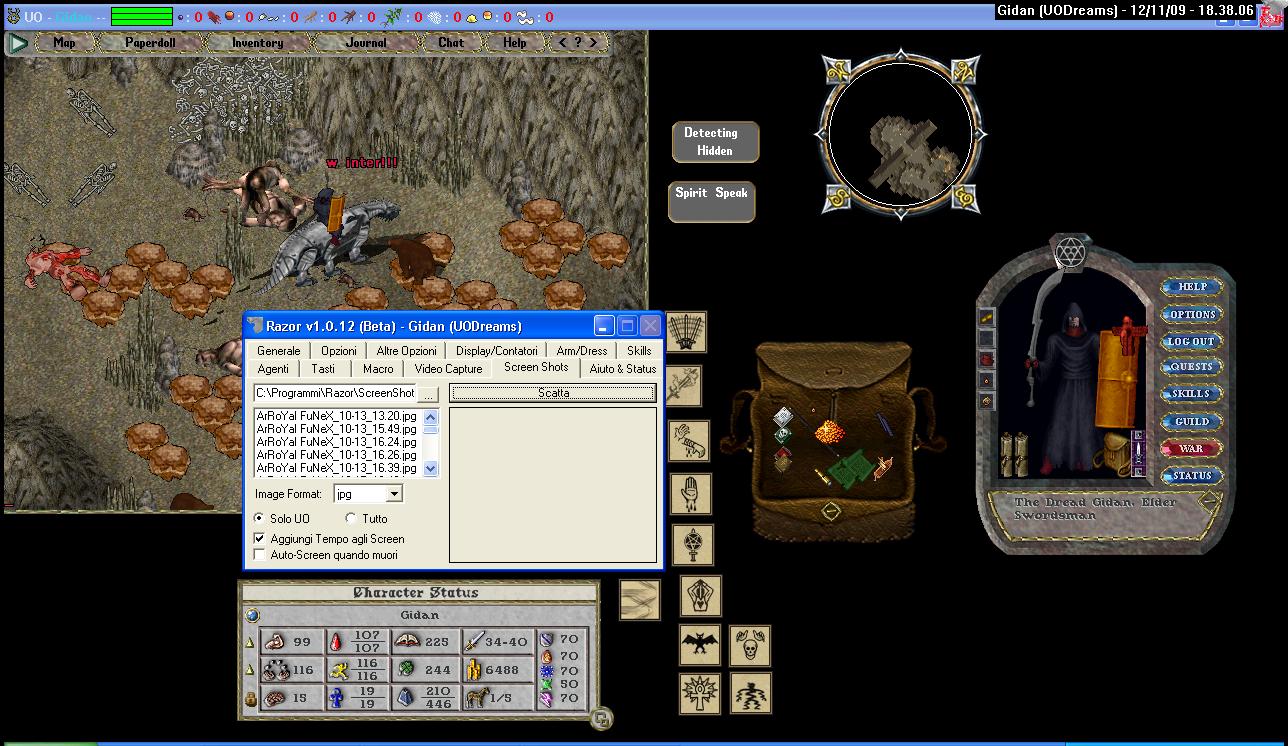Viewport: 1288px width, 746px height.
Task: Toggle WAR mode on the paperdoll
Action: pyautogui.click(x=1192, y=448)
